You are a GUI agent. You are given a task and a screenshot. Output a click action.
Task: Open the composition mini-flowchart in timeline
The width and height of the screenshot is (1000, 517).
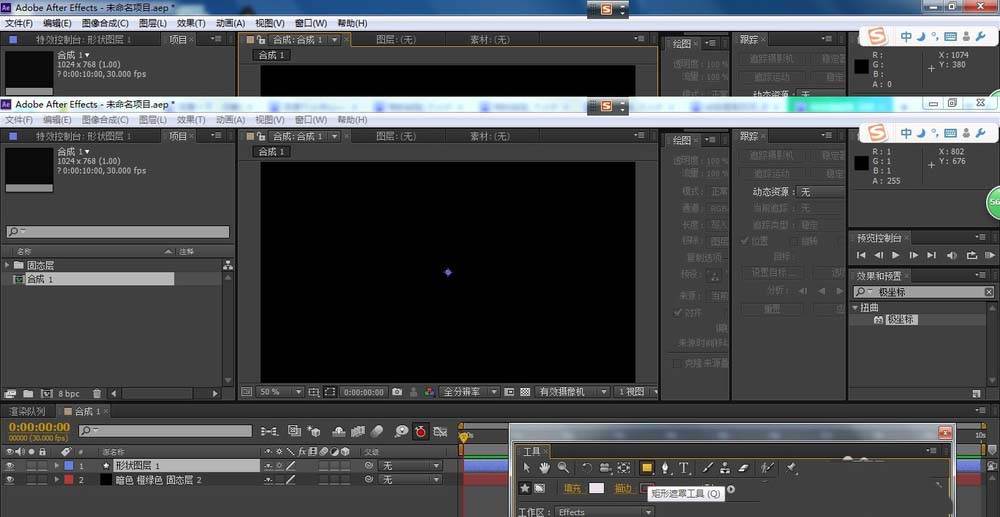pos(268,432)
